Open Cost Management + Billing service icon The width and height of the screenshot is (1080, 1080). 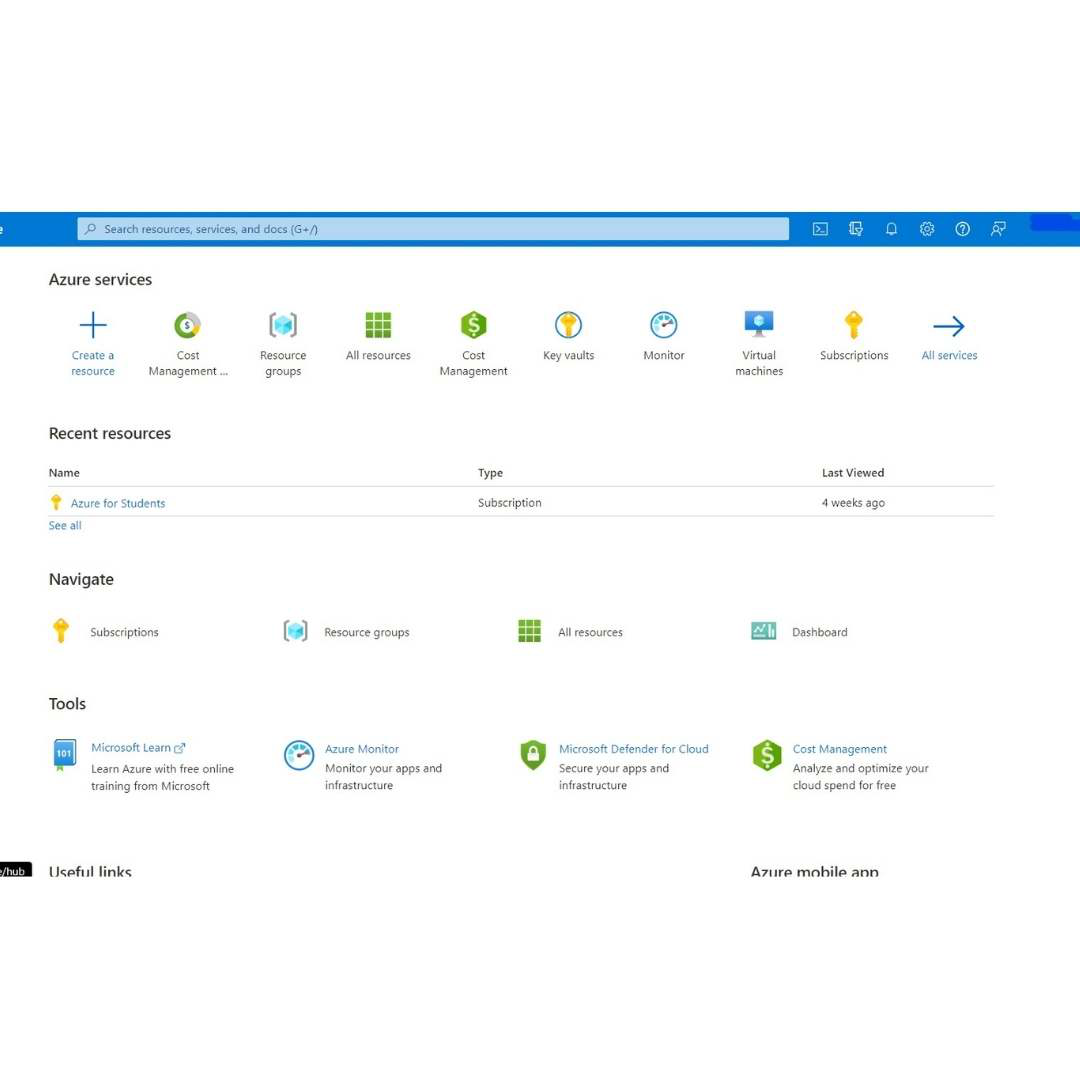(x=187, y=325)
